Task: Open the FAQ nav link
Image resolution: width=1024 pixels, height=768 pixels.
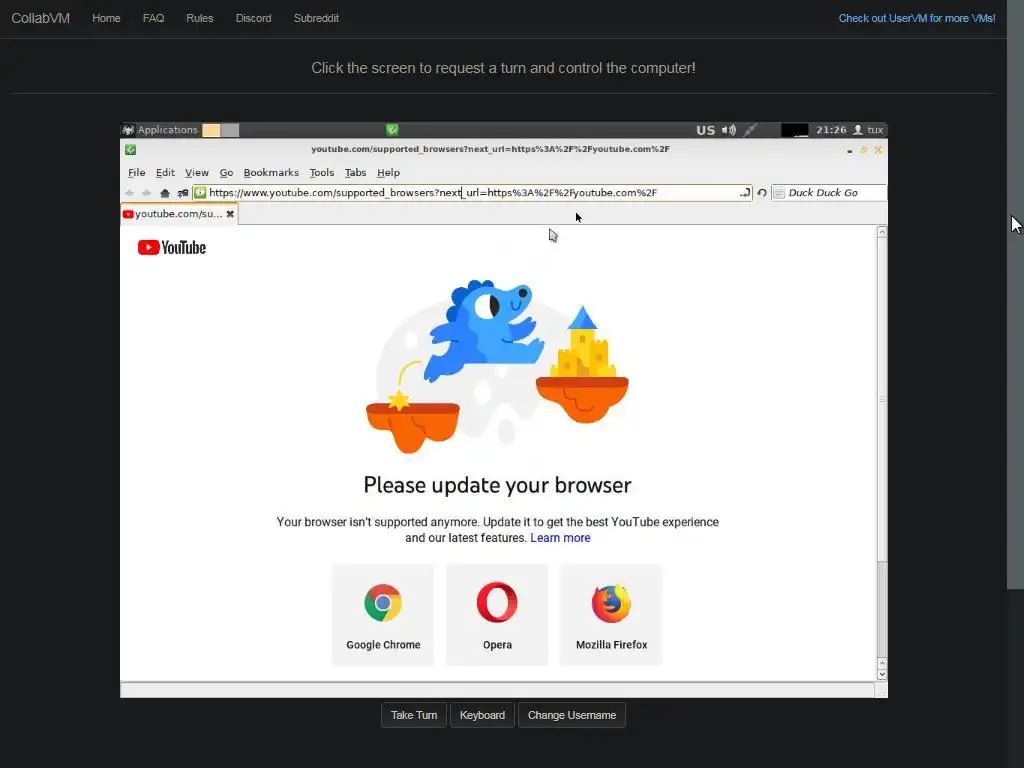Action: coord(153,18)
